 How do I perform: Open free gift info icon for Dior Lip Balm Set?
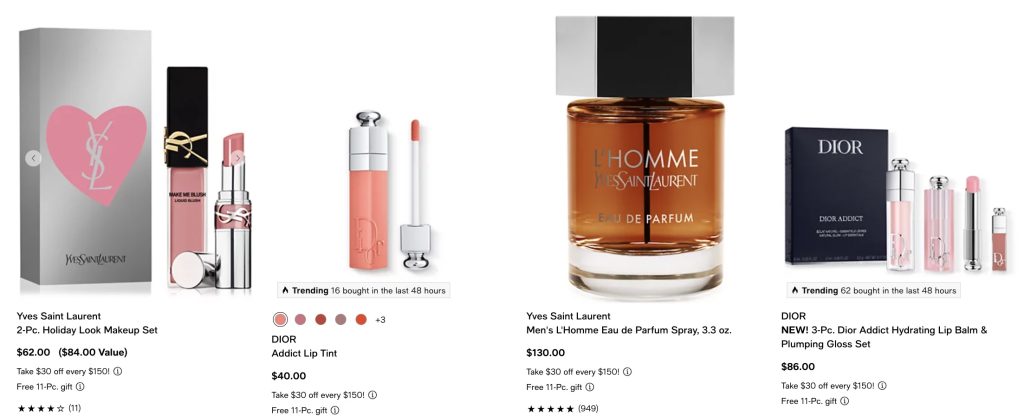coord(844,401)
